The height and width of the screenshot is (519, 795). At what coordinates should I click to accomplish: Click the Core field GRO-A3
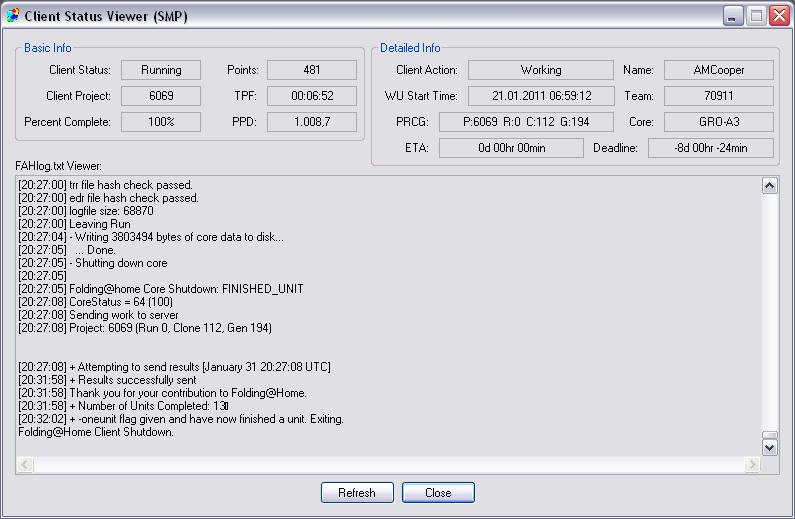point(719,122)
